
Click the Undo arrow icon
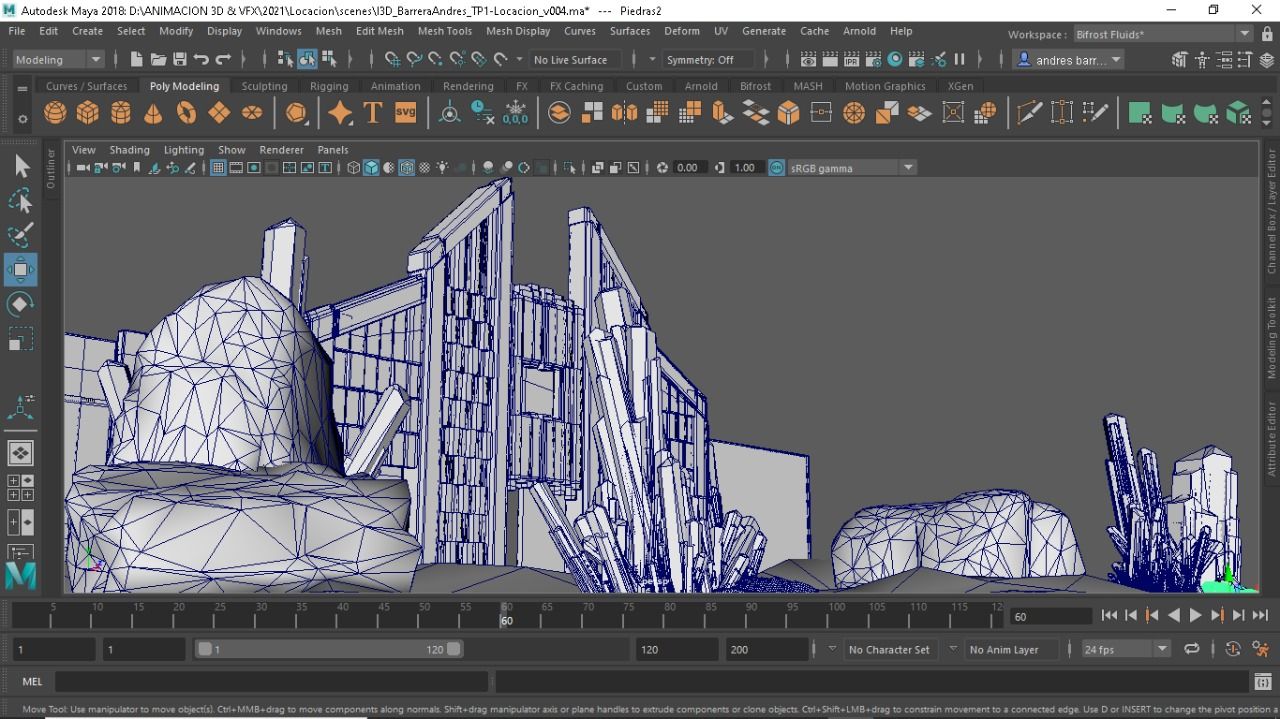click(202, 60)
